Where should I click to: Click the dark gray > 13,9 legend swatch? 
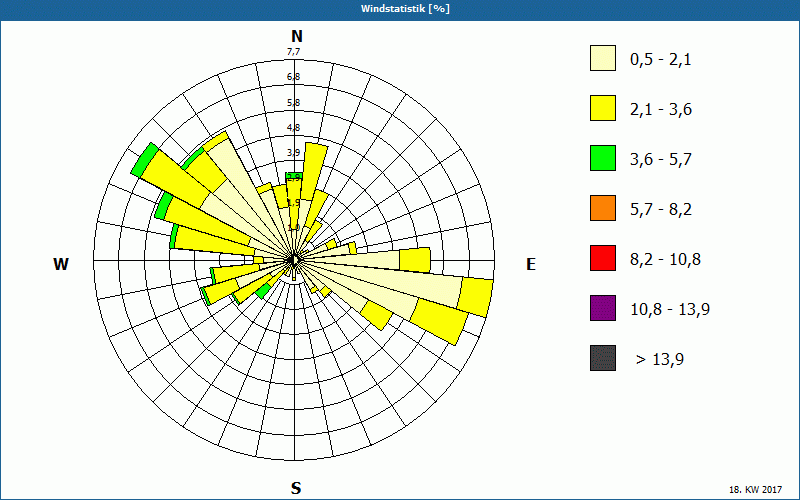click(x=603, y=358)
